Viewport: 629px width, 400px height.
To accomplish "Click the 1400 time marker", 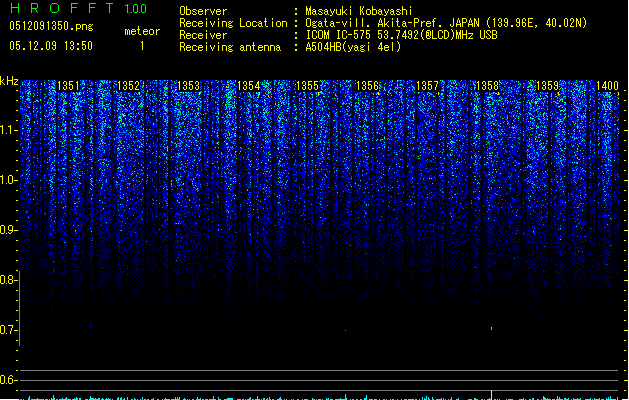I will tap(607, 85).
